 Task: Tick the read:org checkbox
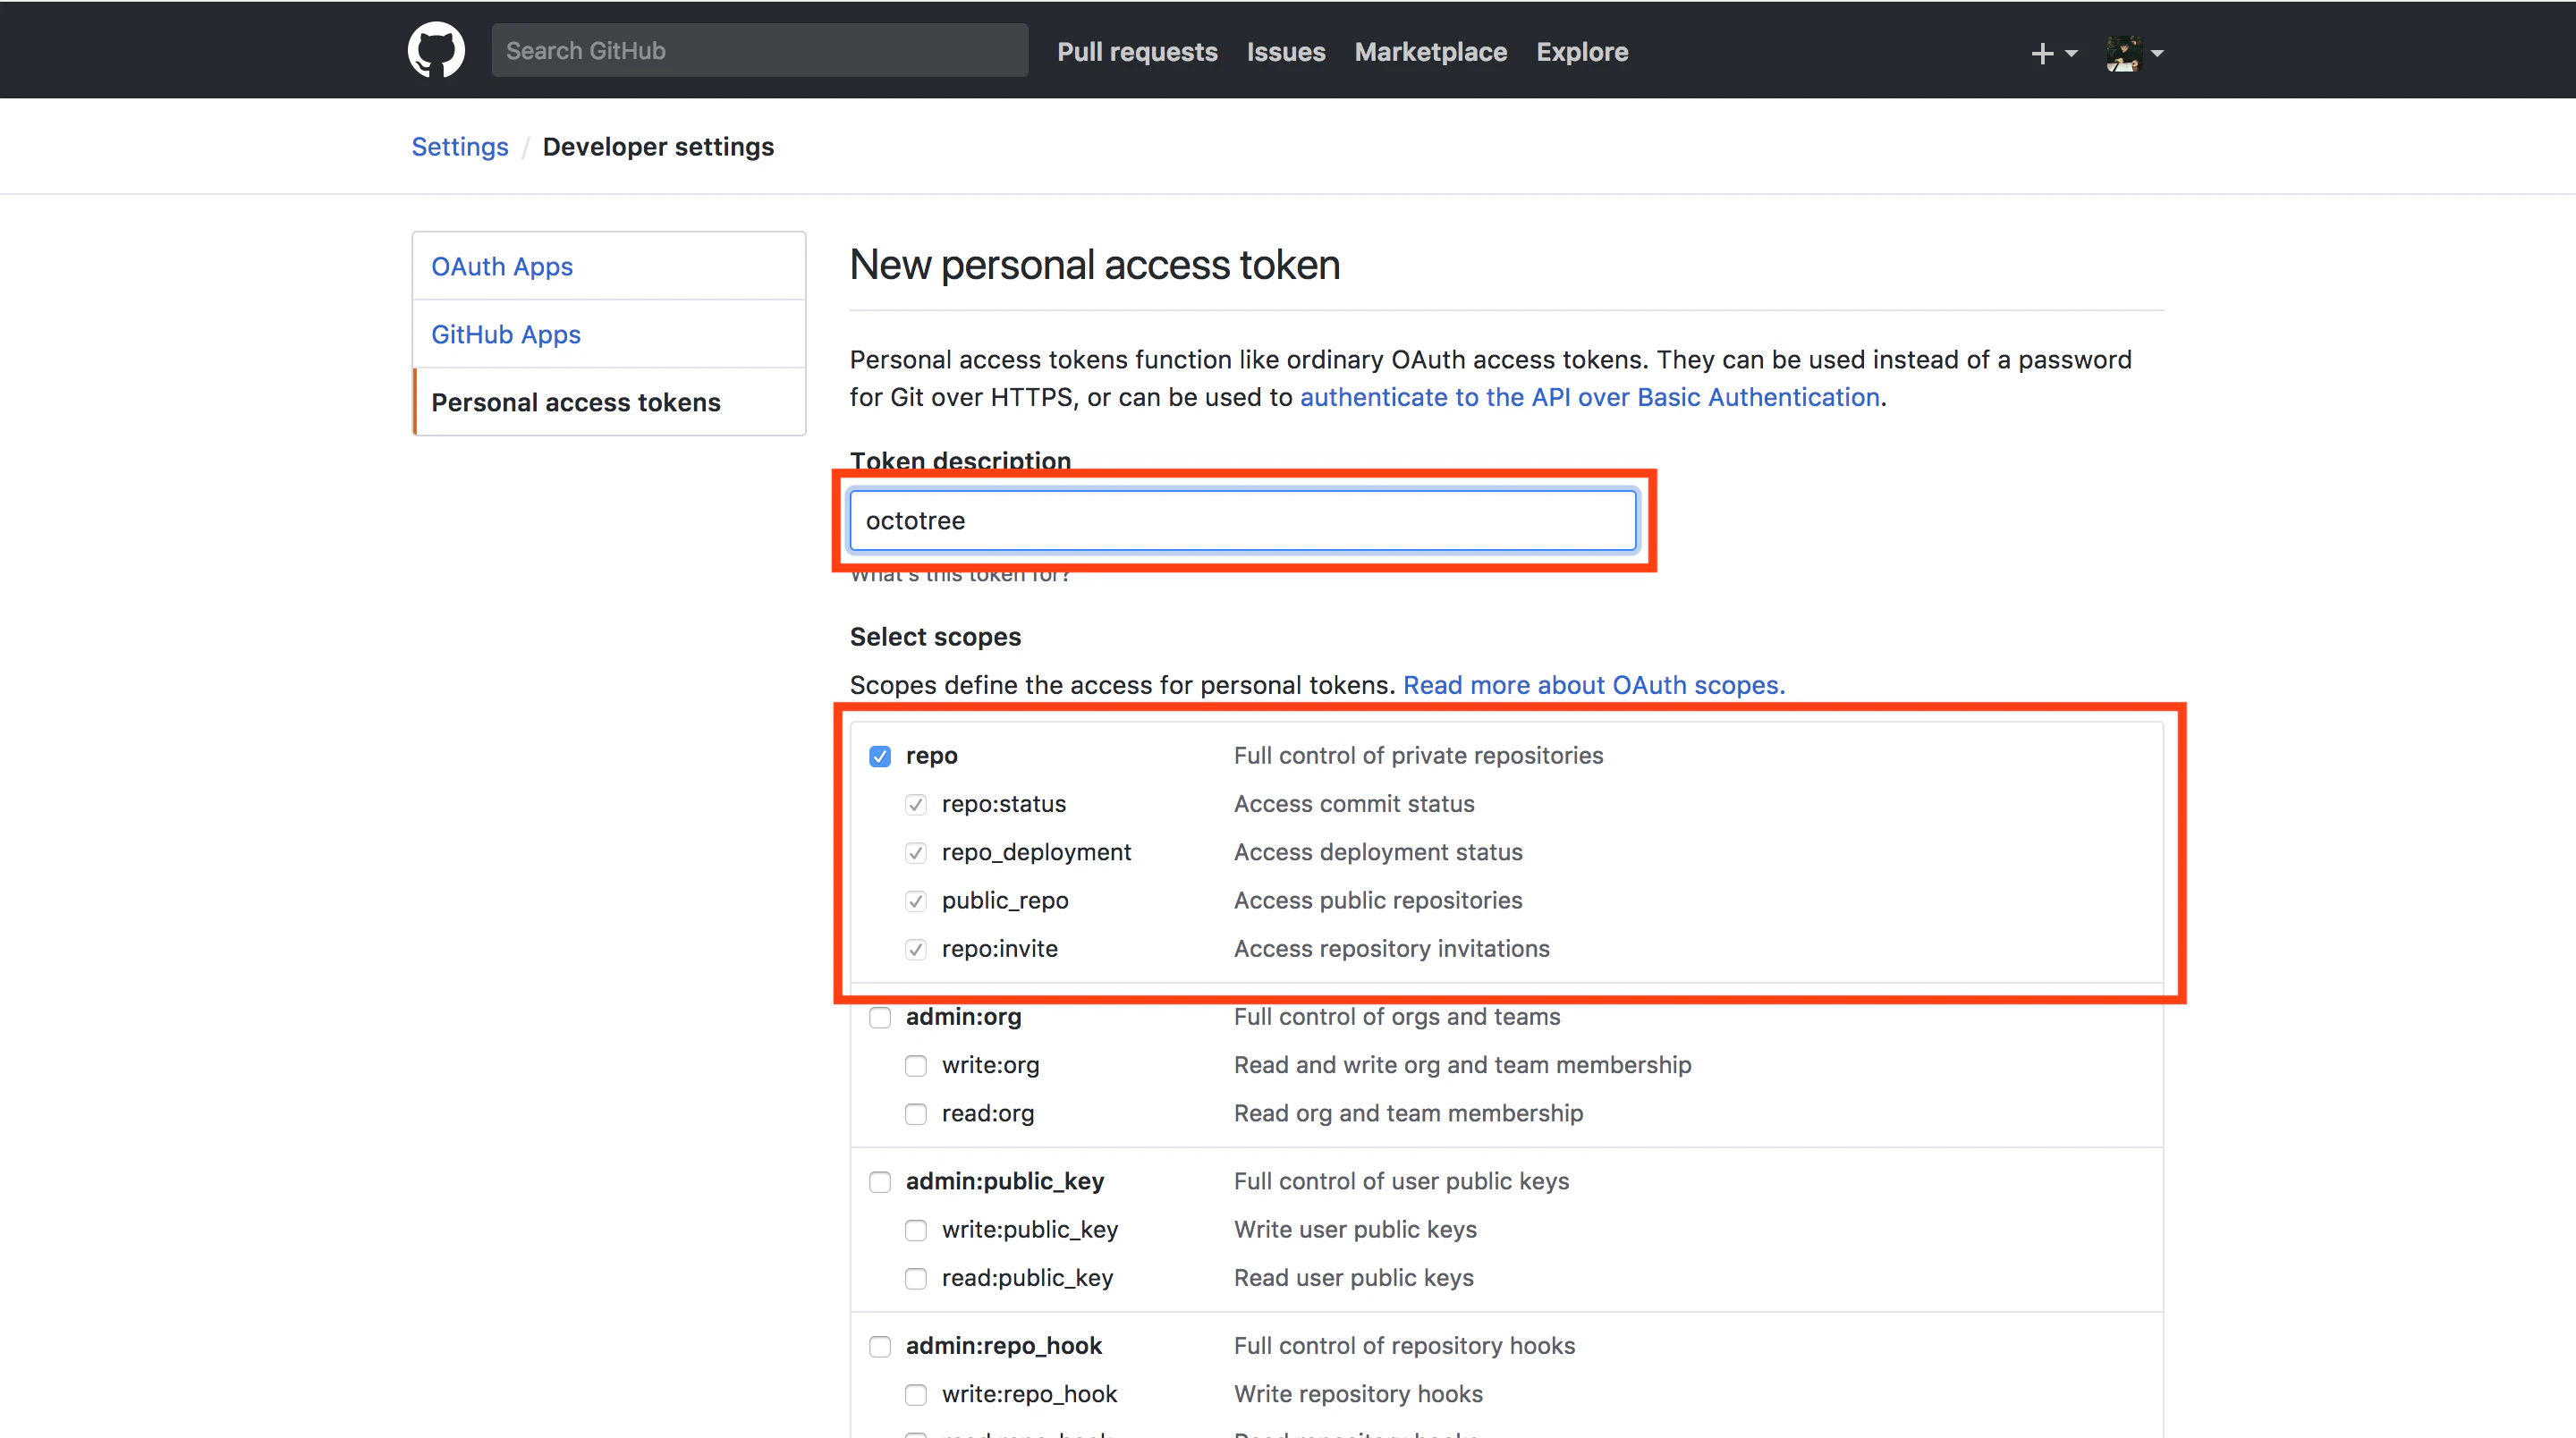[x=916, y=1114]
